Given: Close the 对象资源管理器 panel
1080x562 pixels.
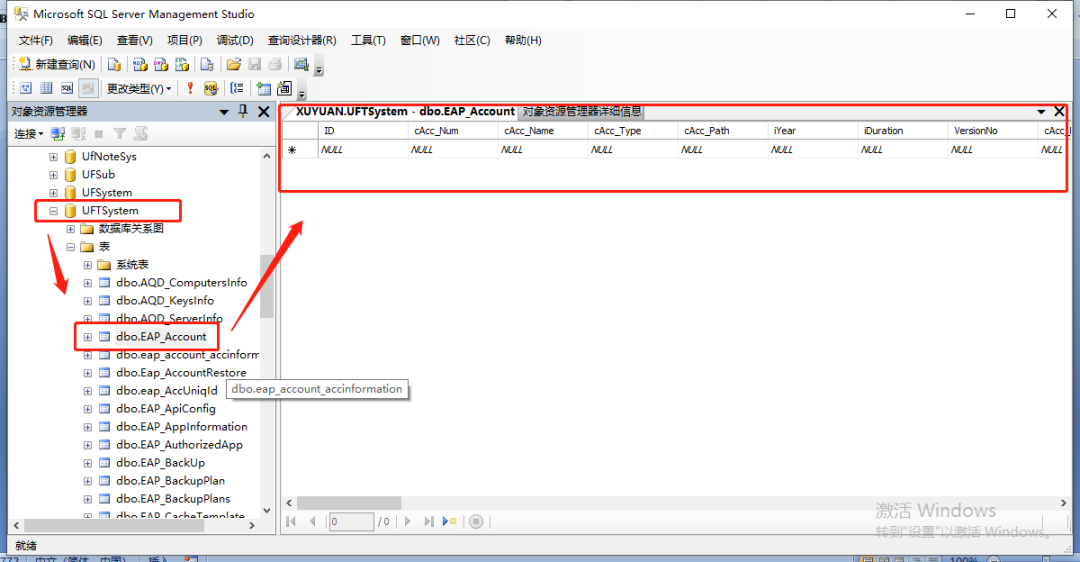Looking at the screenshot, I should pyautogui.click(x=263, y=112).
